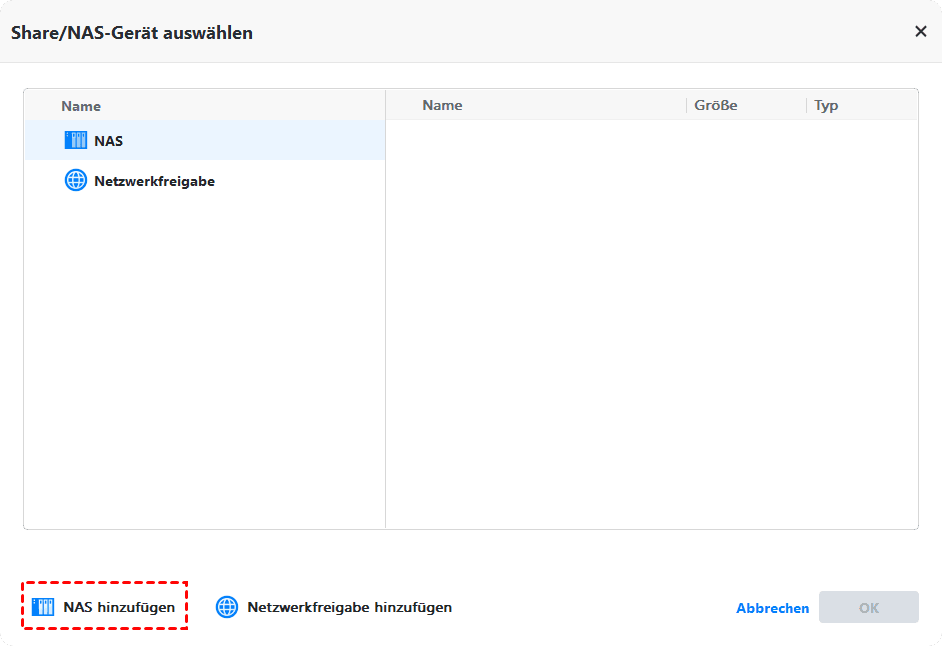Viewport: 942px width, 646px height.
Task: Close the Share/NAS-Gerät auswählen dialog
Action: pyautogui.click(x=920, y=32)
